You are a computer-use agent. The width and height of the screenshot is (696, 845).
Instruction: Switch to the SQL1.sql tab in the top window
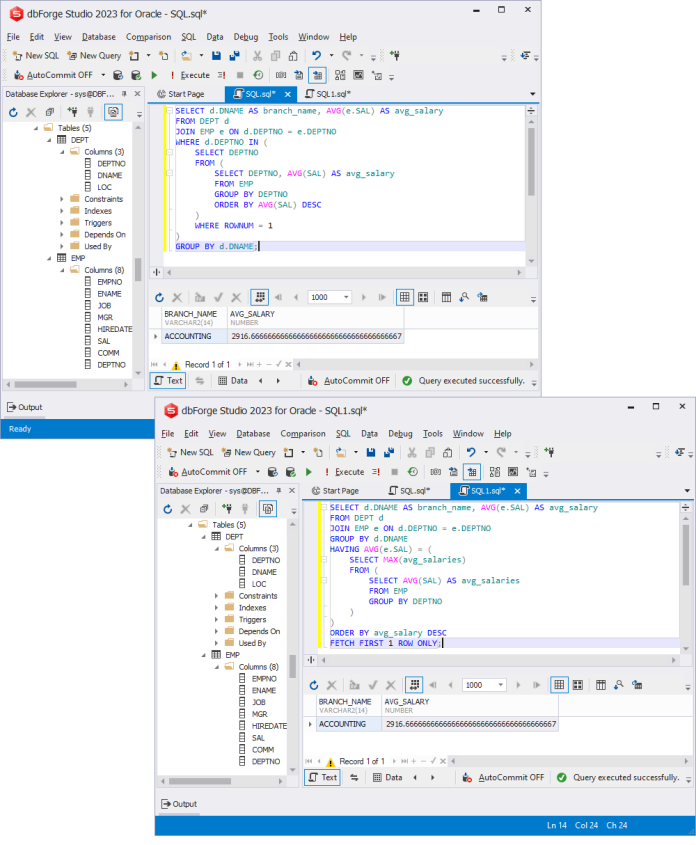(x=328, y=94)
